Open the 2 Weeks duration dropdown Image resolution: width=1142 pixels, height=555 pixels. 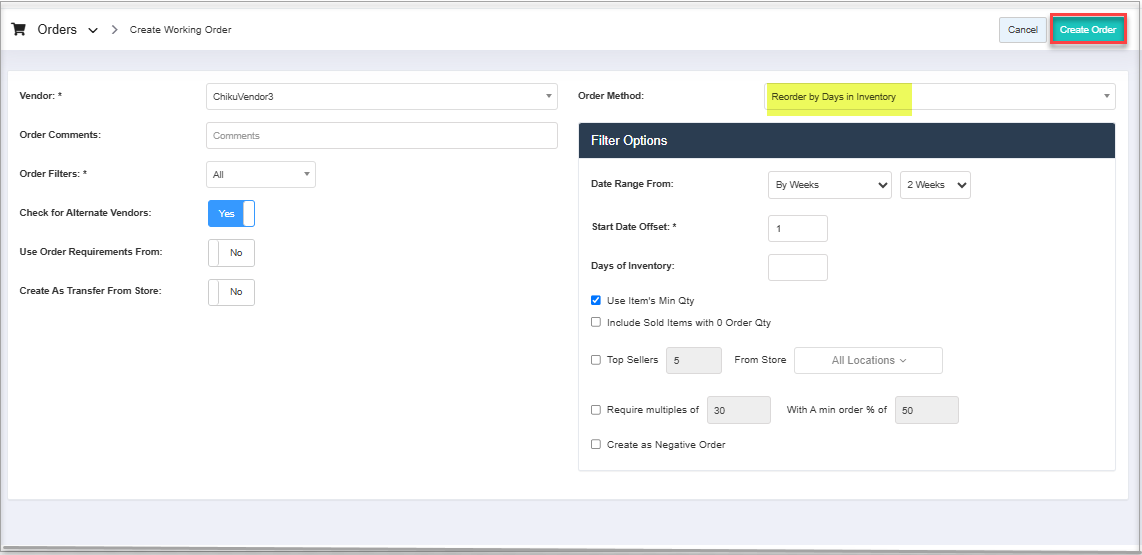pos(935,185)
